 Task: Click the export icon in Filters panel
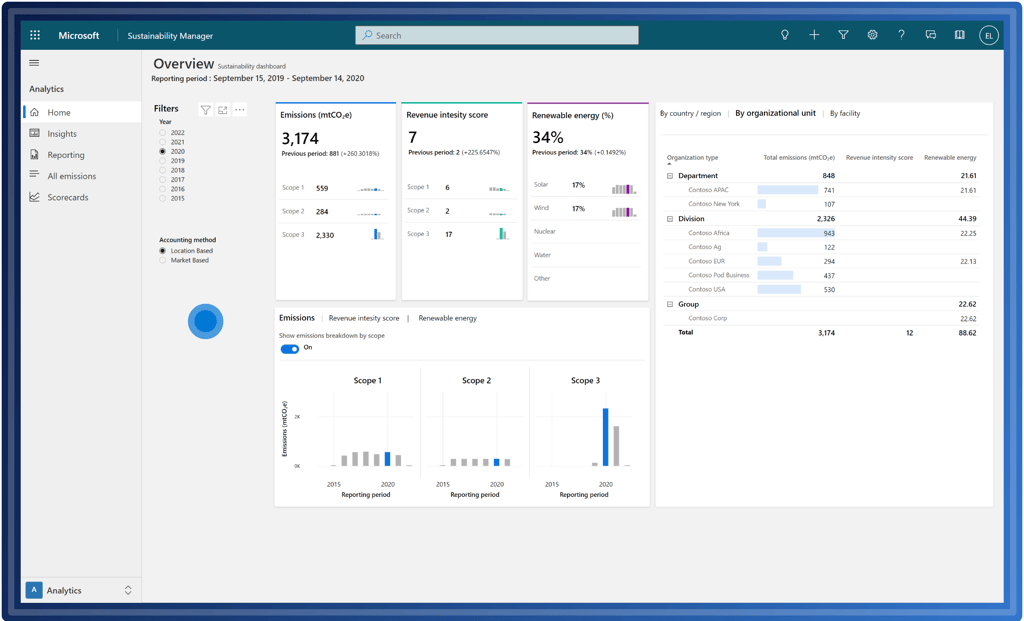tap(223, 110)
